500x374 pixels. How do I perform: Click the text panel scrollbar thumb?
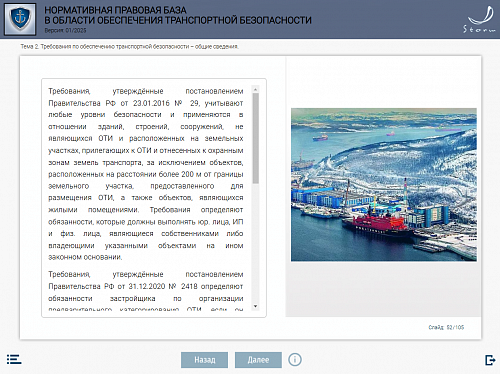[256, 138]
